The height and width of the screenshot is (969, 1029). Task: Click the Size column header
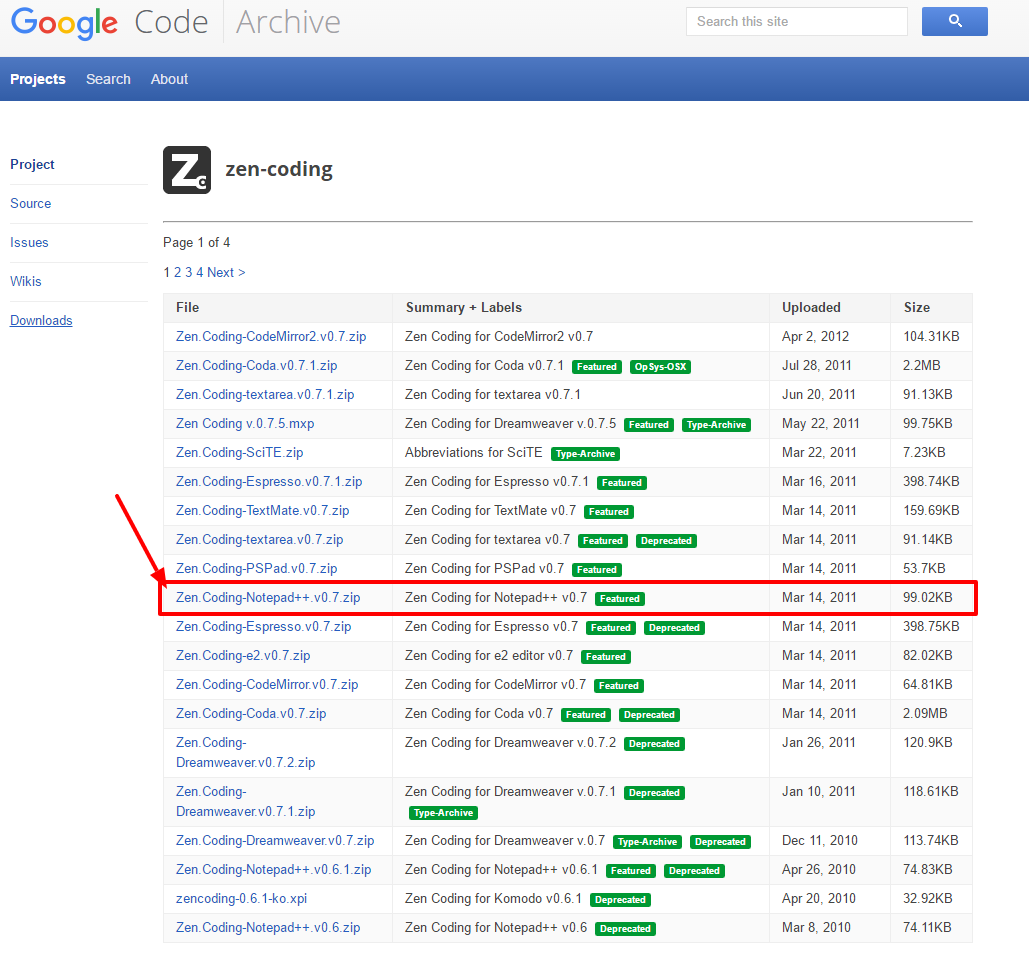[917, 307]
